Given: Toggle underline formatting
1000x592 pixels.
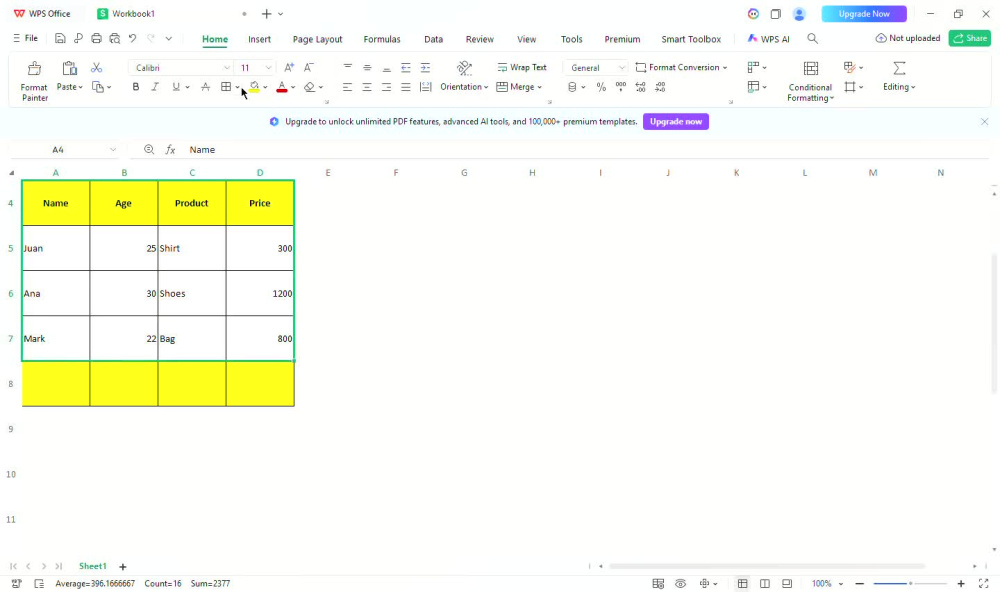Looking at the screenshot, I should tap(176, 87).
